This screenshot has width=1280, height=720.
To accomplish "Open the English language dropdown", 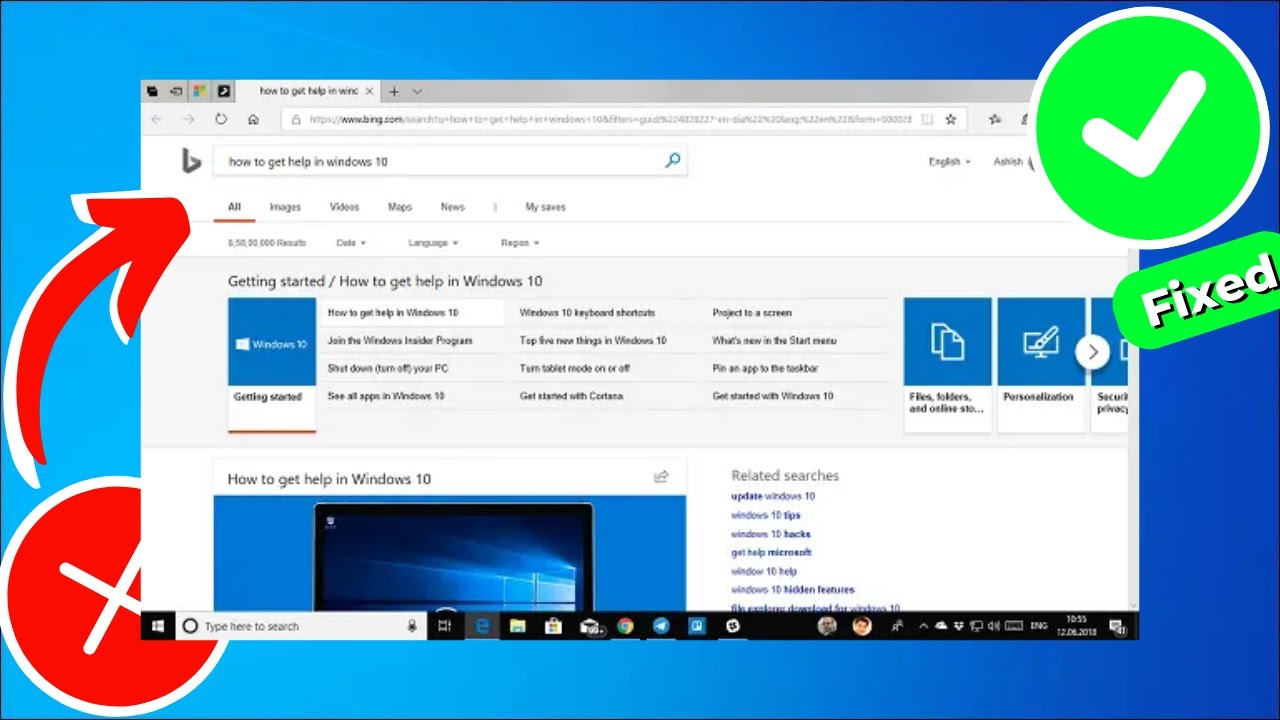I will pyautogui.click(x=949, y=161).
